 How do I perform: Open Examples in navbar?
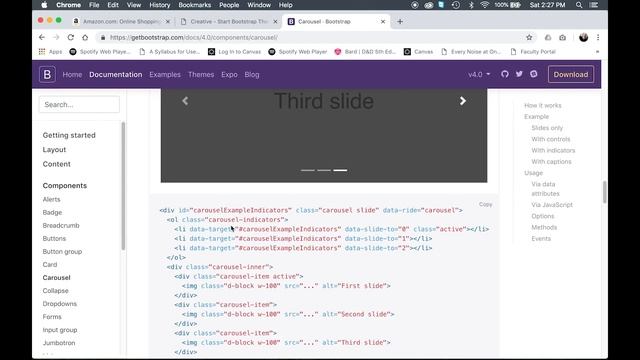click(165, 75)
